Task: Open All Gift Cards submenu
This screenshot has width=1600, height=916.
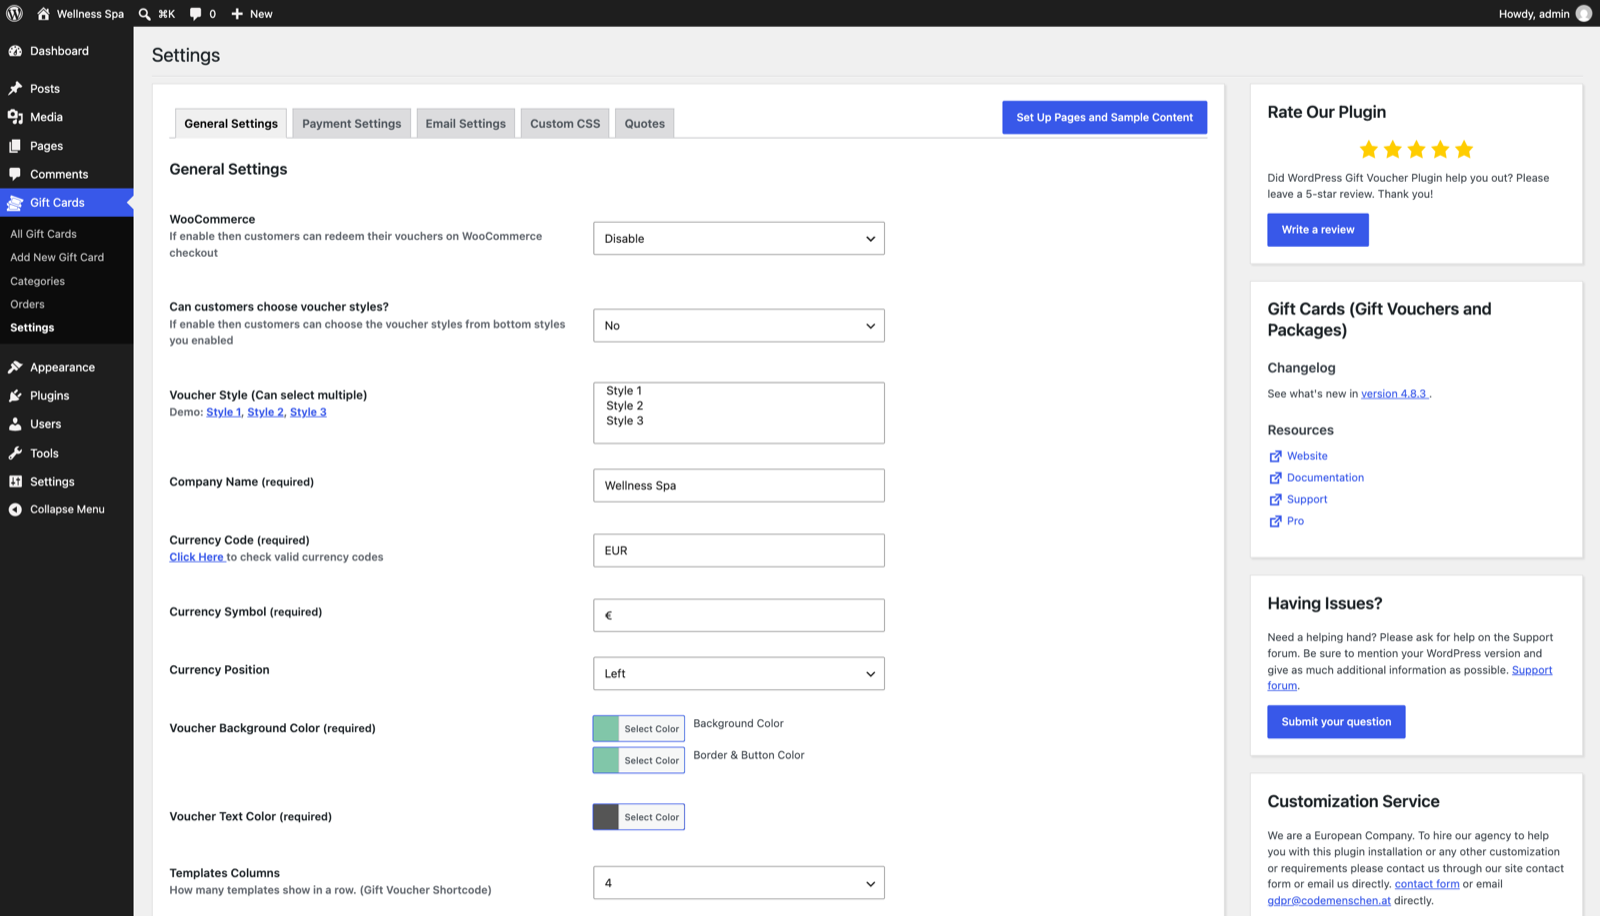Action: click(x=44, y=234)
